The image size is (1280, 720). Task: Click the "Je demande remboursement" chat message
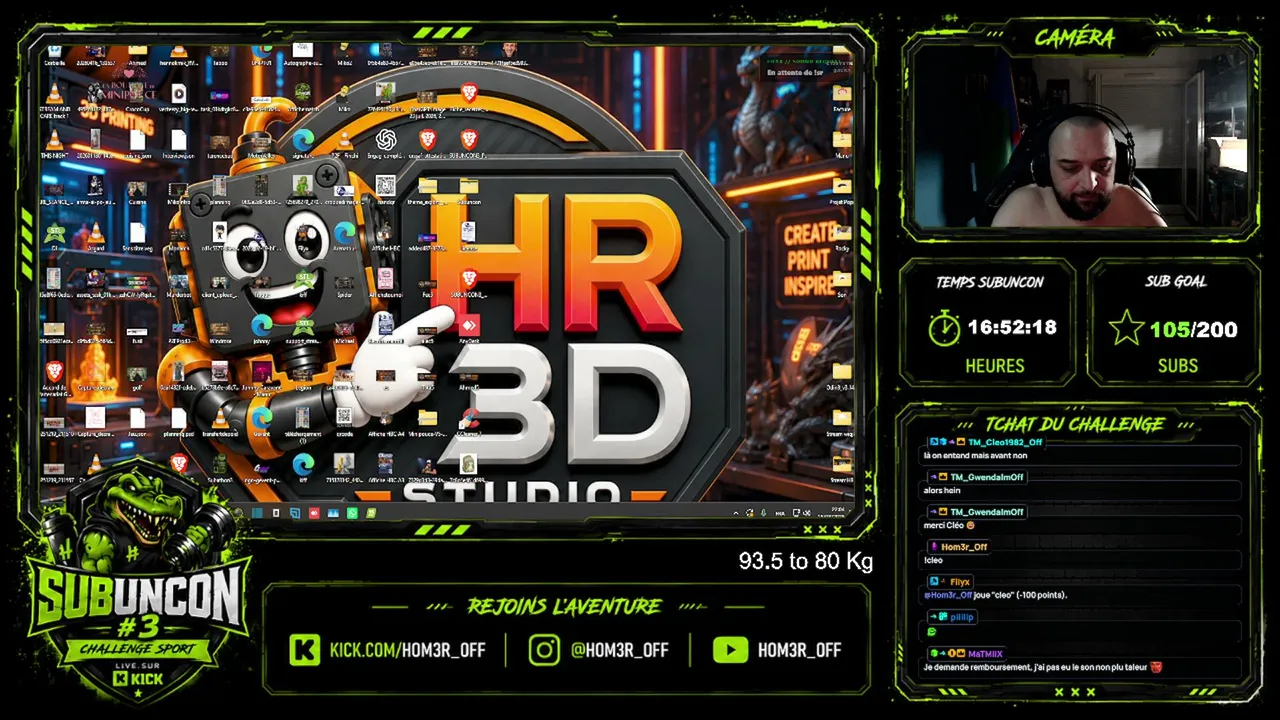[x=1042, y=667]
